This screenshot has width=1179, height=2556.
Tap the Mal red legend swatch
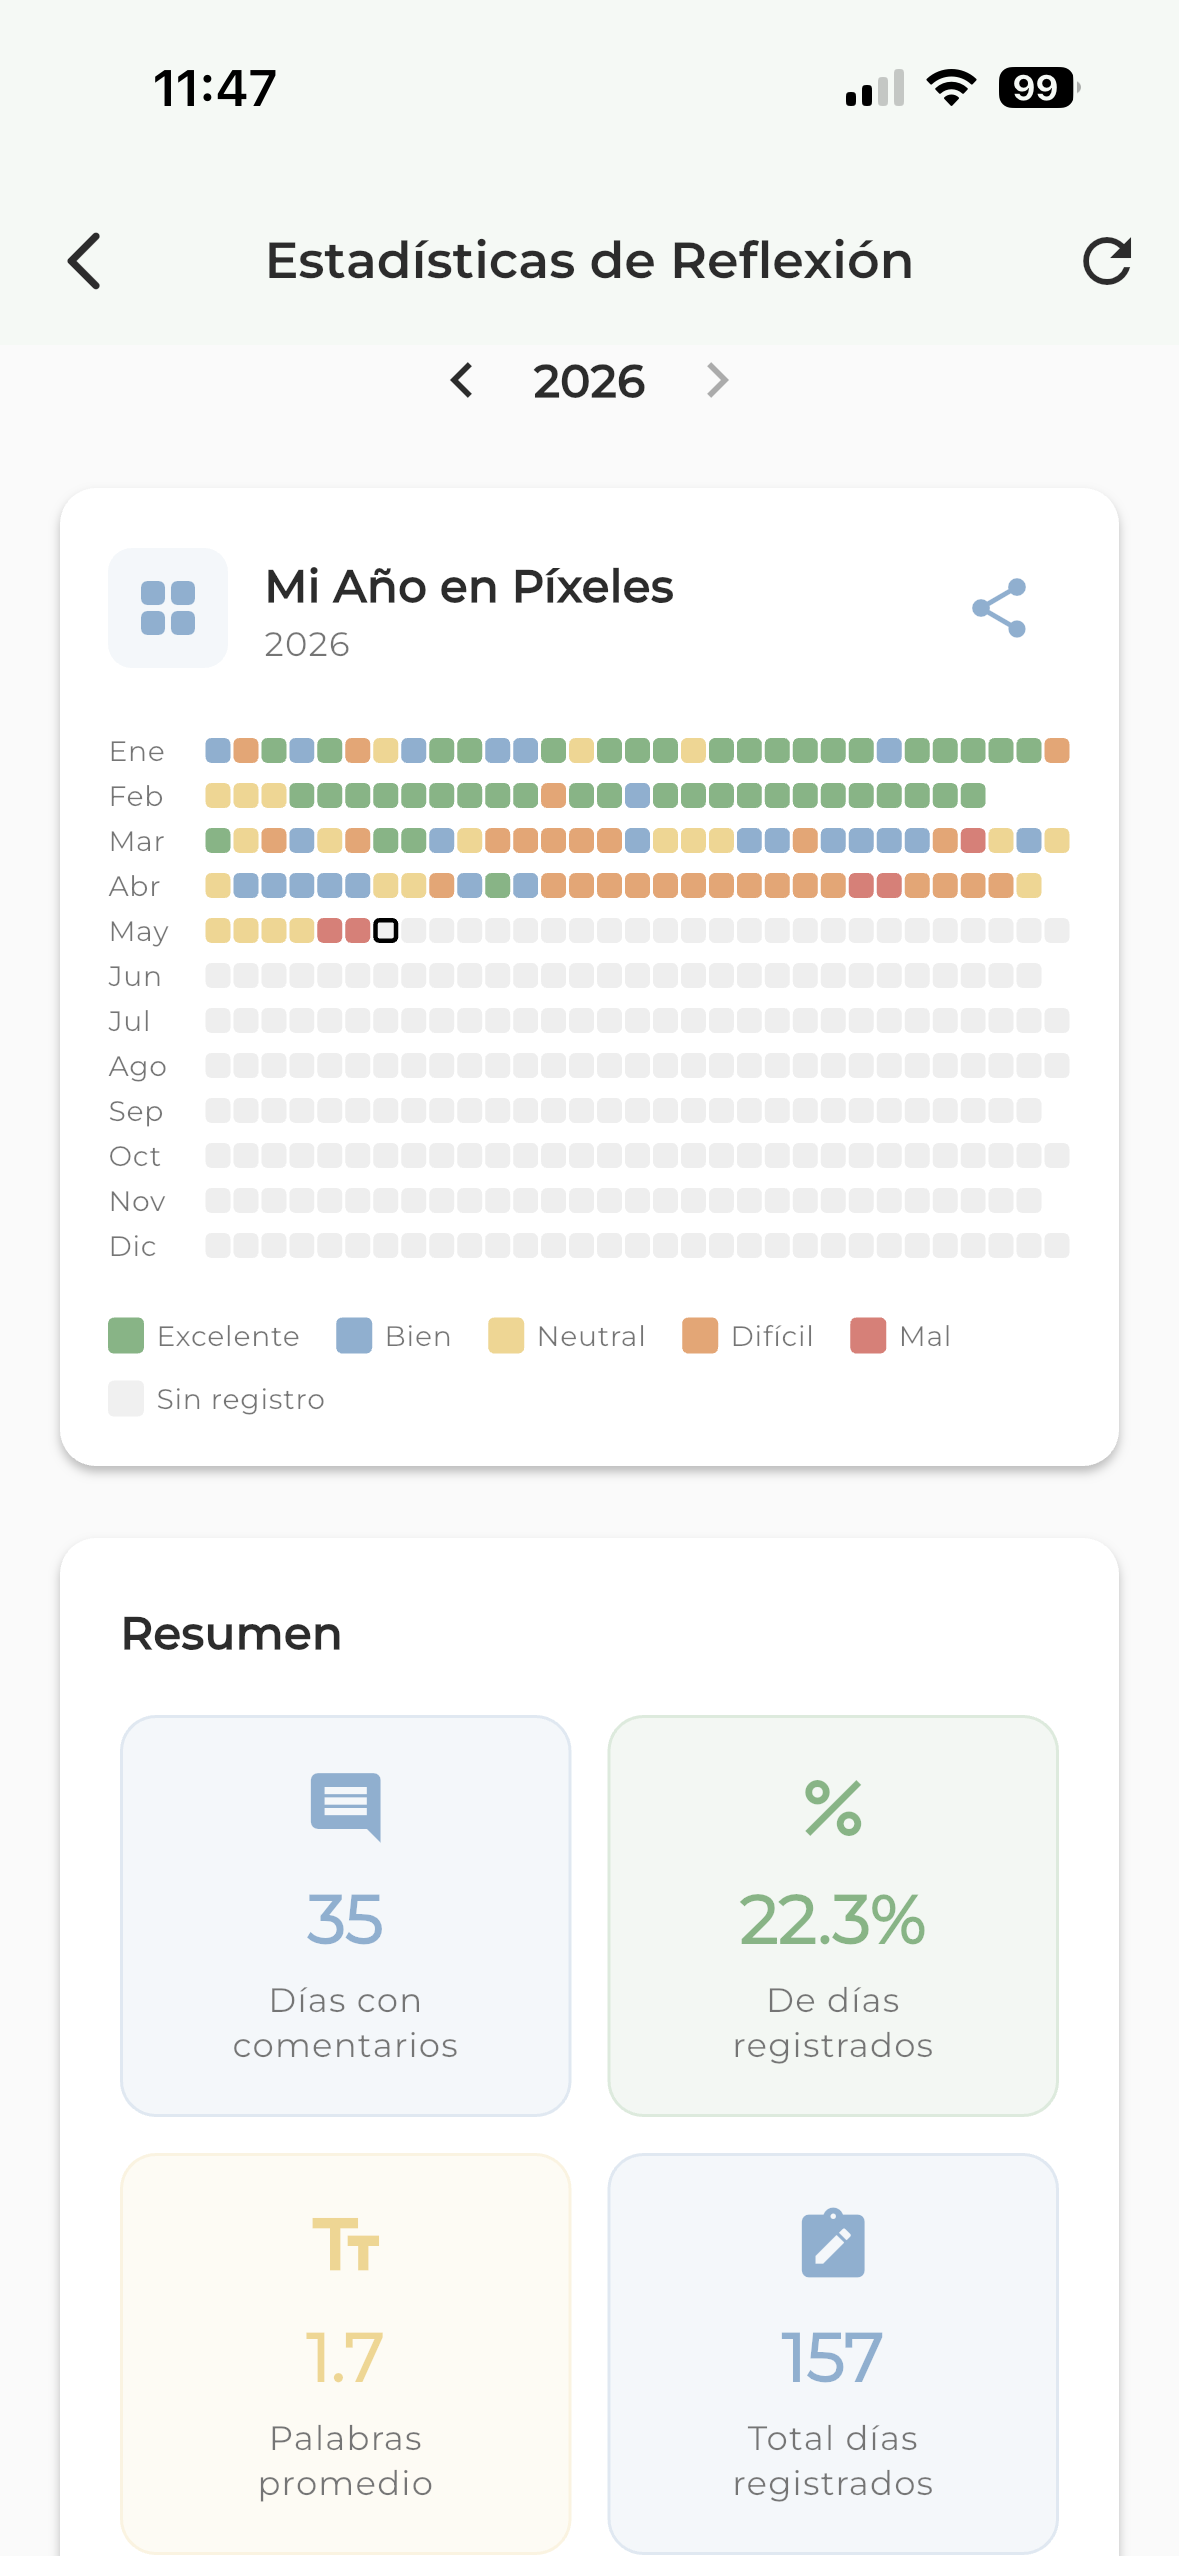tap(868, 1336)
